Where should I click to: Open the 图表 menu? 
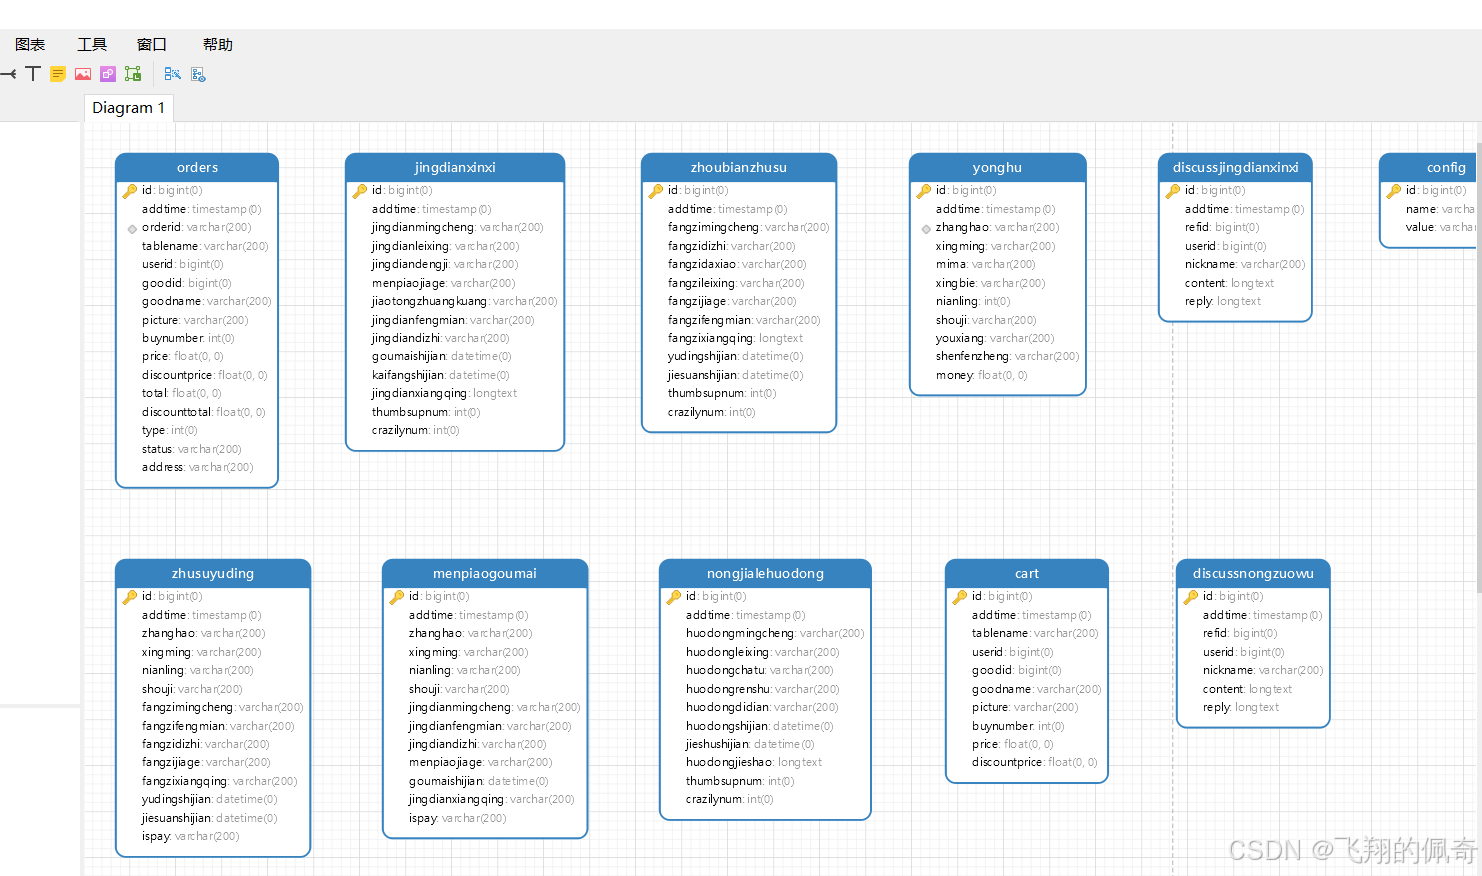[30, 44]
